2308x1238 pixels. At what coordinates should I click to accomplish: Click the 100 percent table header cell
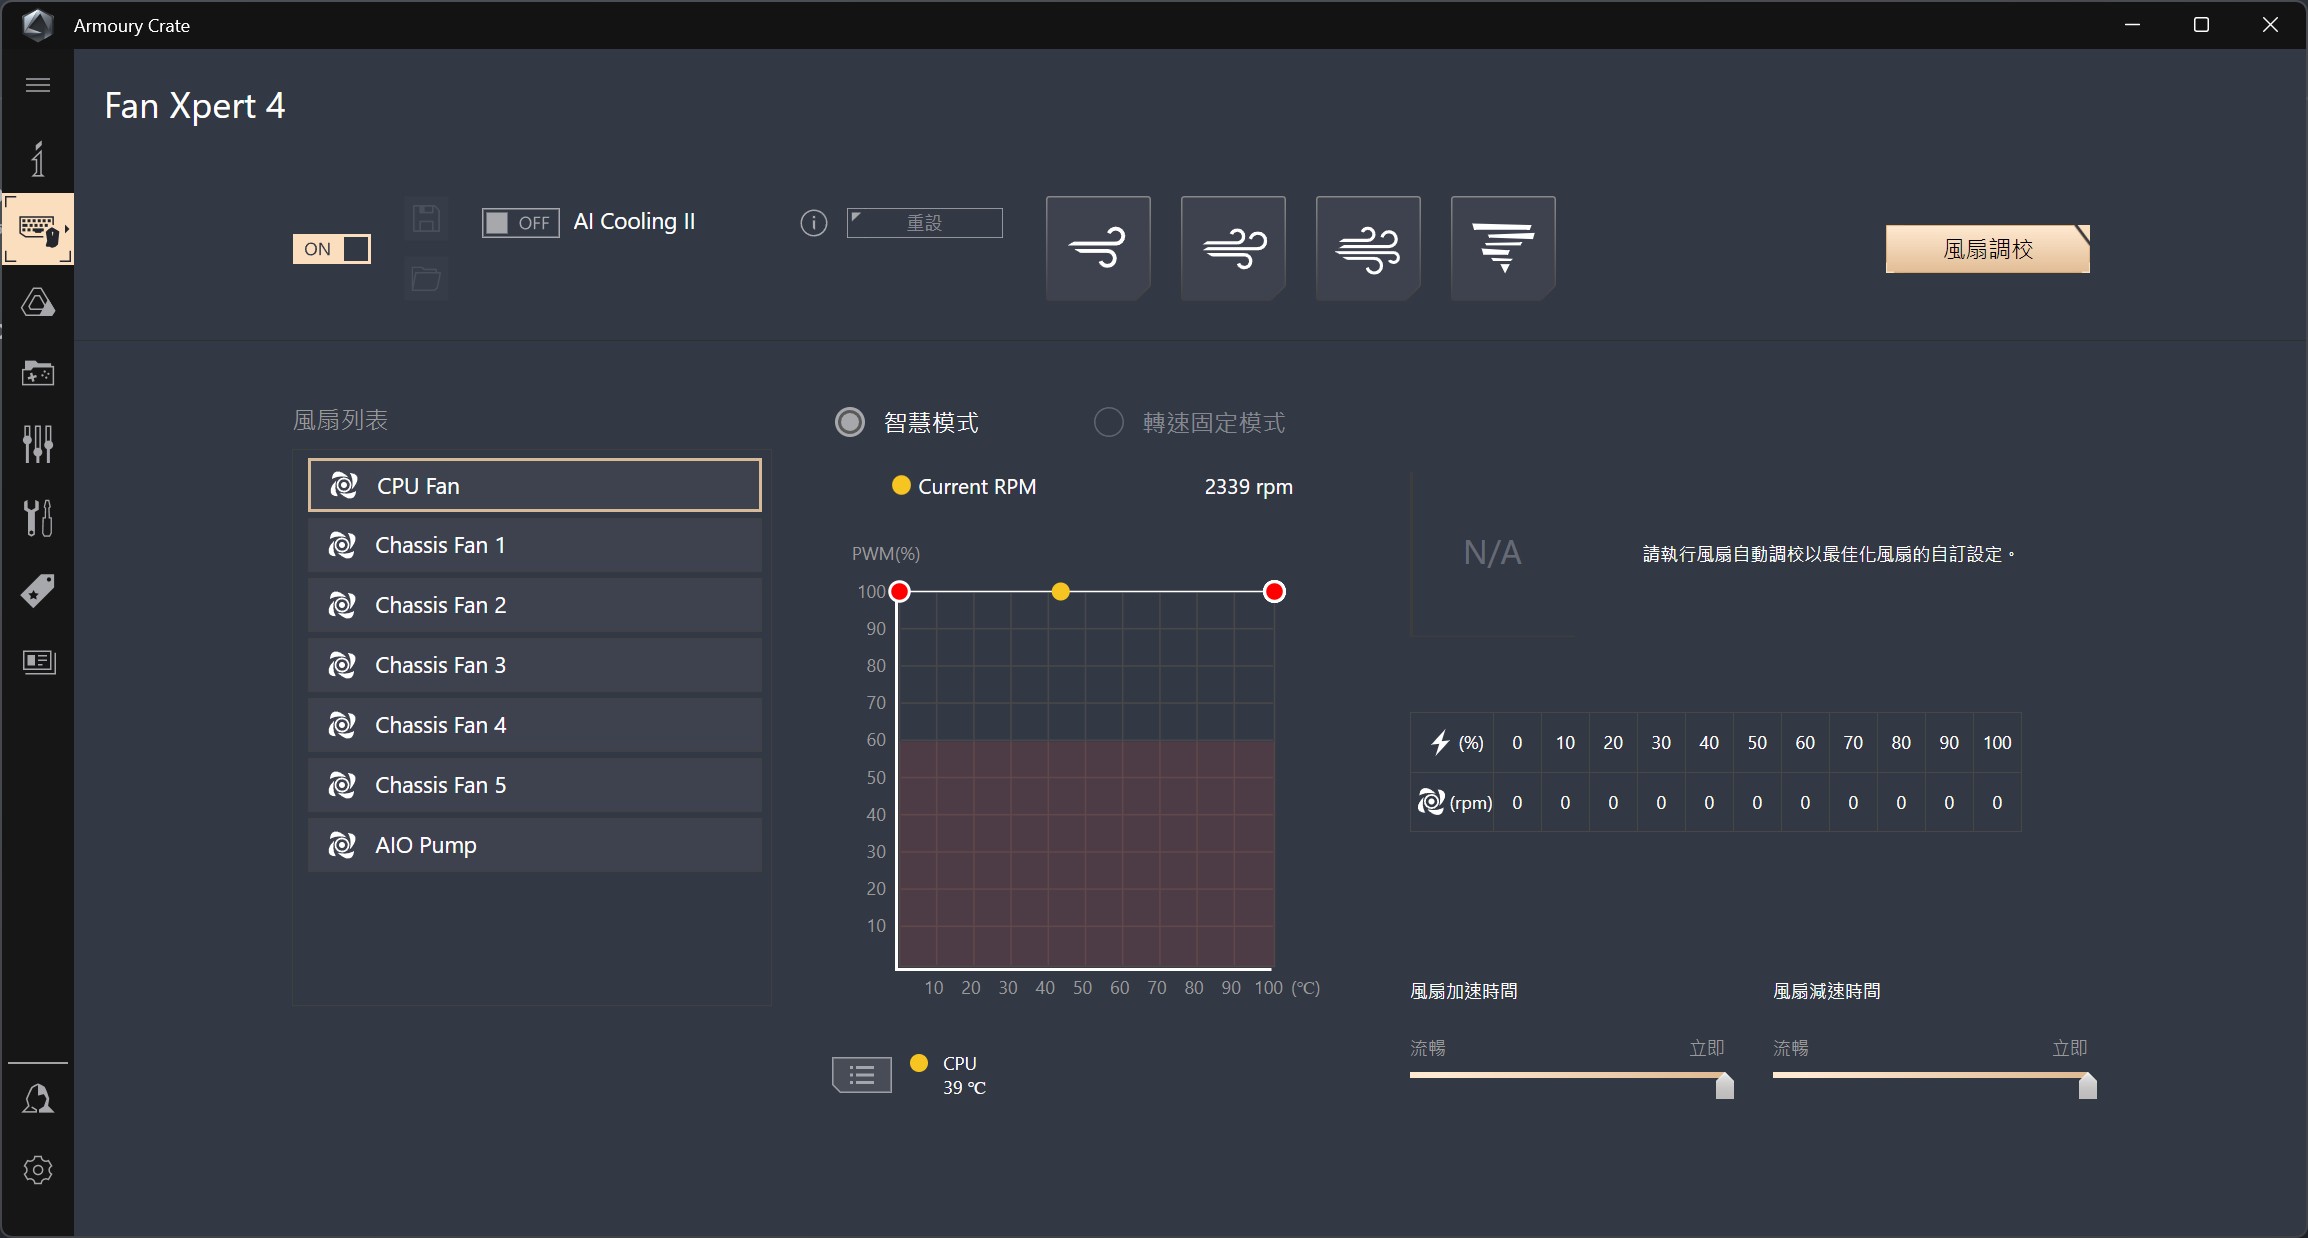pos(1997,743)
